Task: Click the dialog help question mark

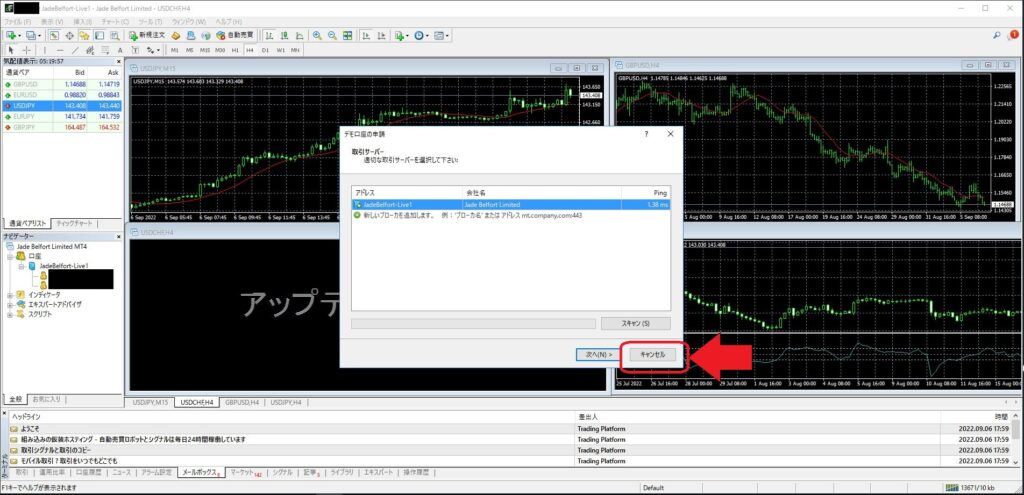Action: click(x=647, y=134)
